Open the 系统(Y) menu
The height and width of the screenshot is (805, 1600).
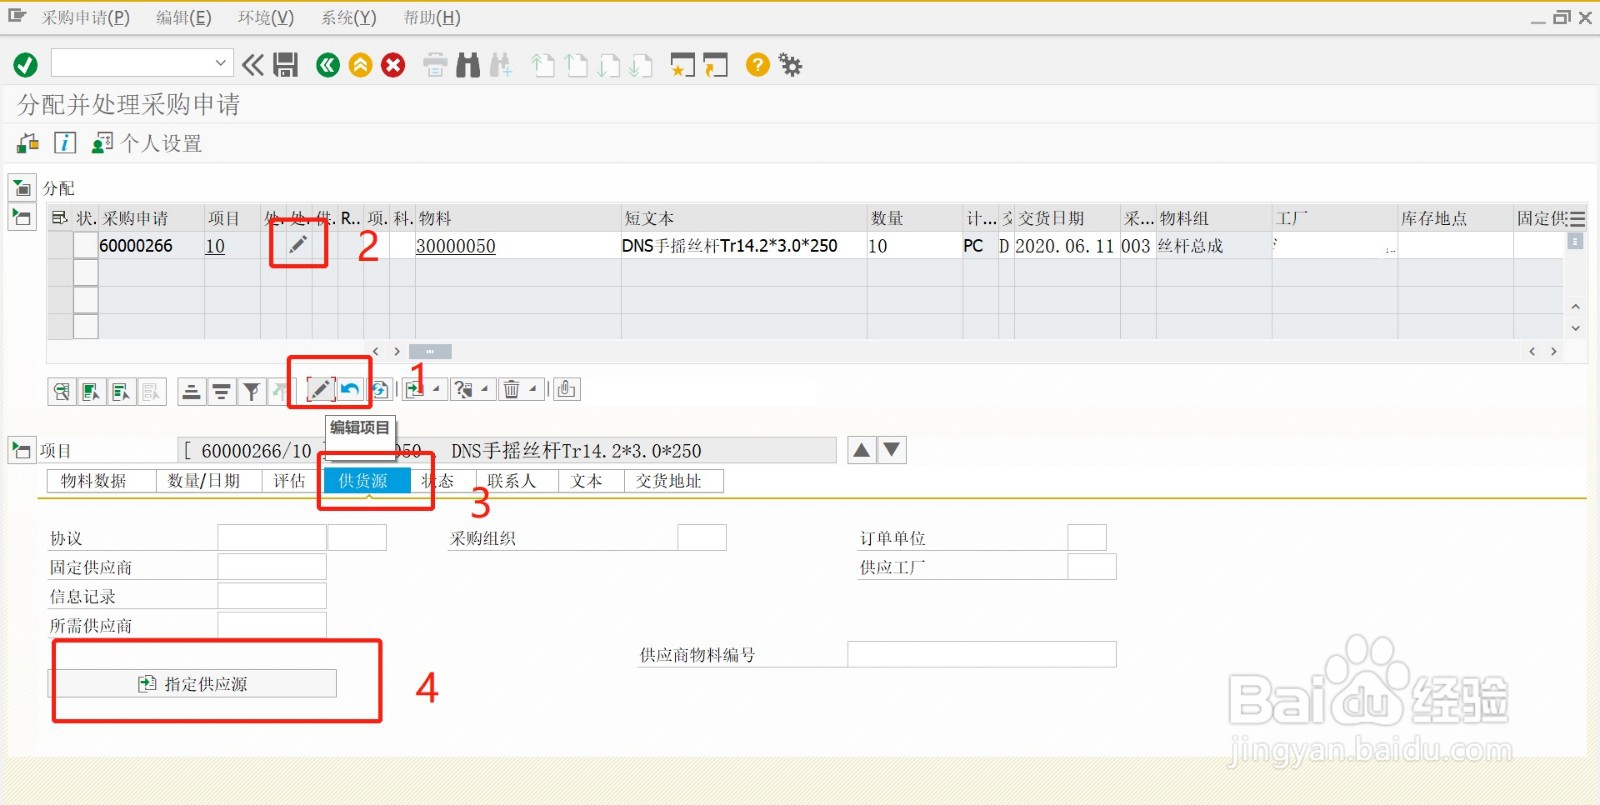[x=349, y=17]
